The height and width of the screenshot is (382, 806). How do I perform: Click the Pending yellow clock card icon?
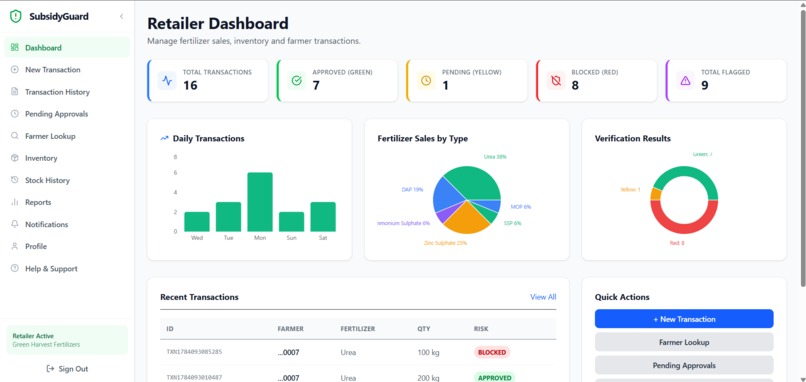[426, 81]
